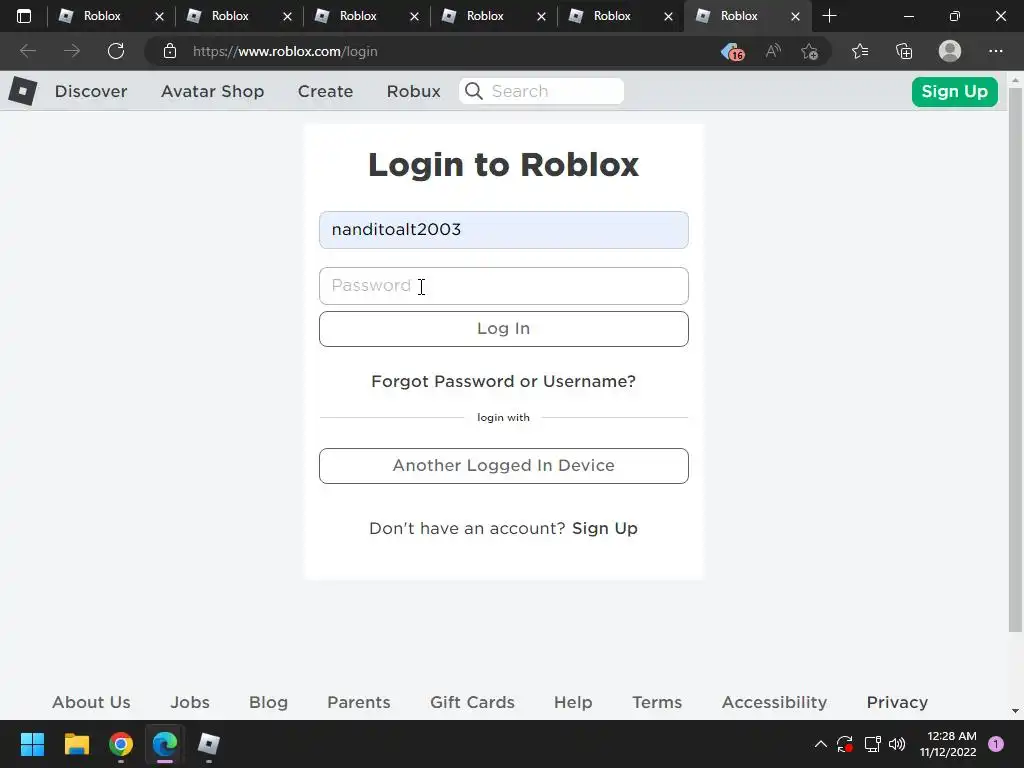Reload the page with the refresh icon
The image size is (1024, 768).
(x=116, y=51)
